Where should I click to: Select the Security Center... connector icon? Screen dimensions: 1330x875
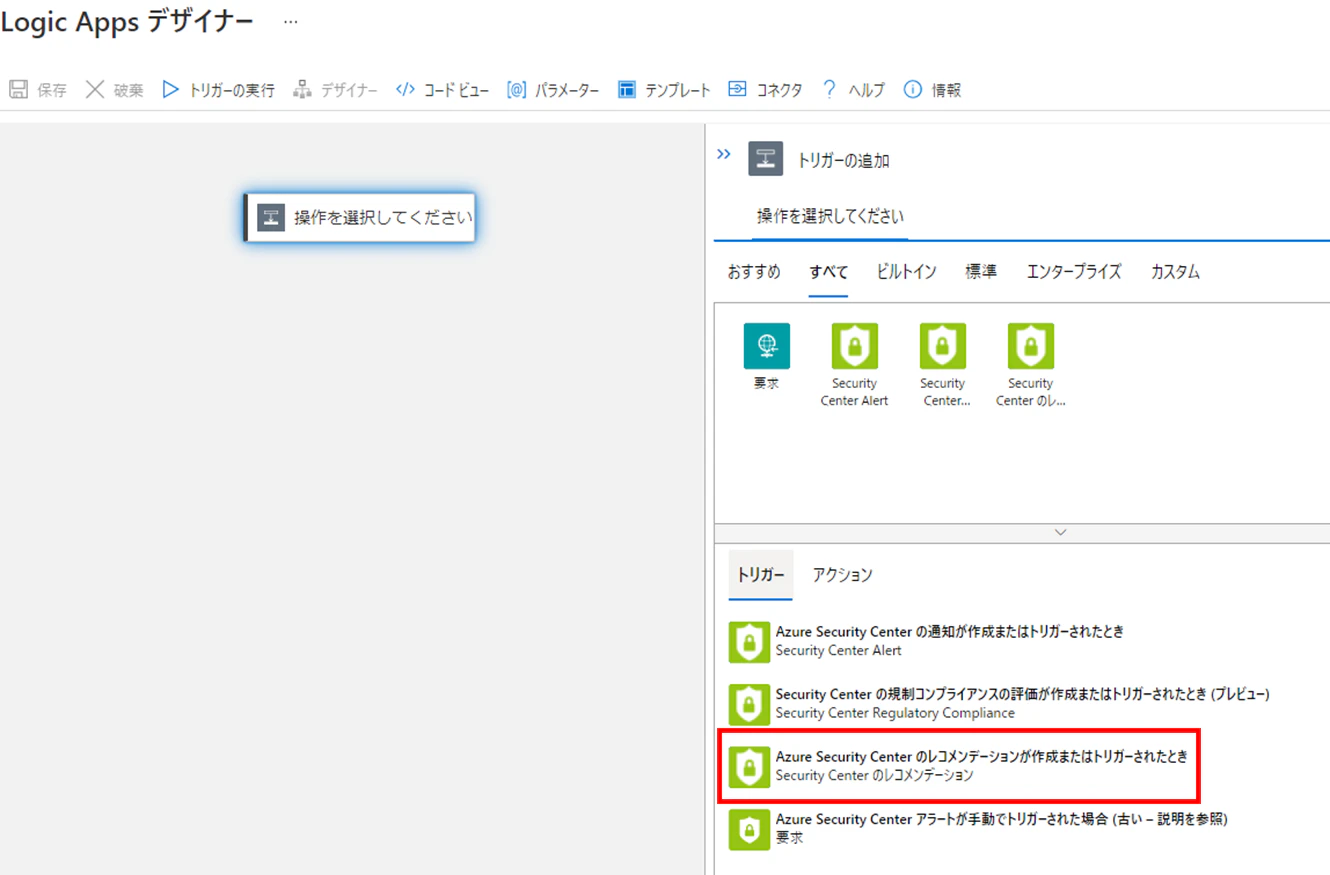943,346
